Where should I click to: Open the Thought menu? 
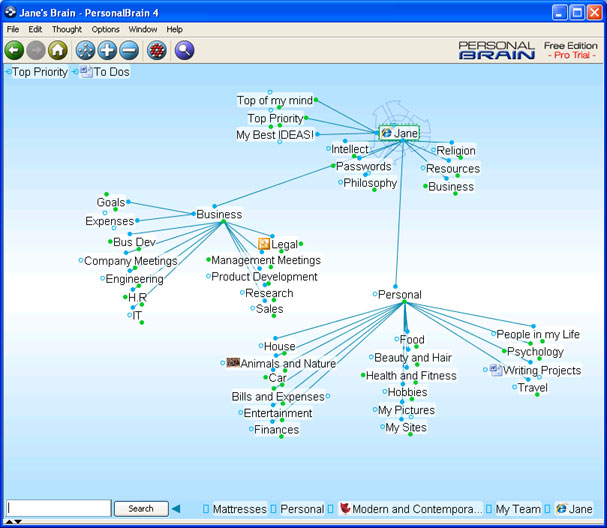point(67,29)
